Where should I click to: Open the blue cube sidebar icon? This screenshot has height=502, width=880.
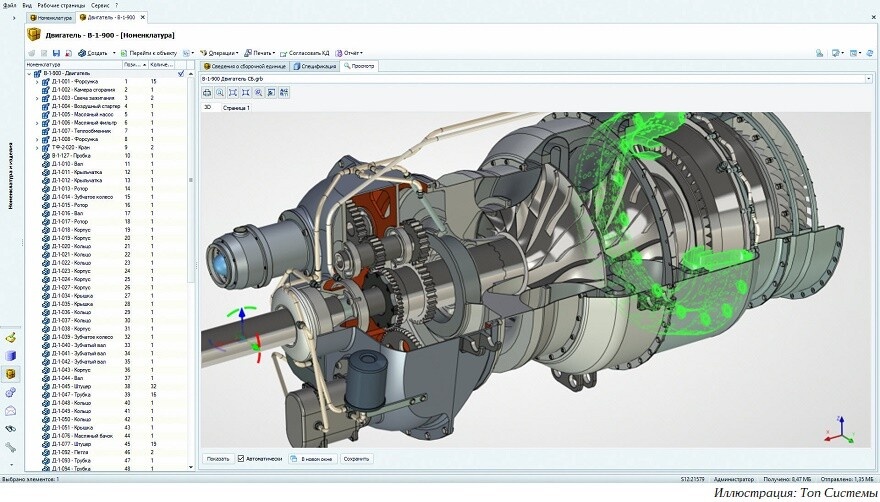tap(11, 355)
